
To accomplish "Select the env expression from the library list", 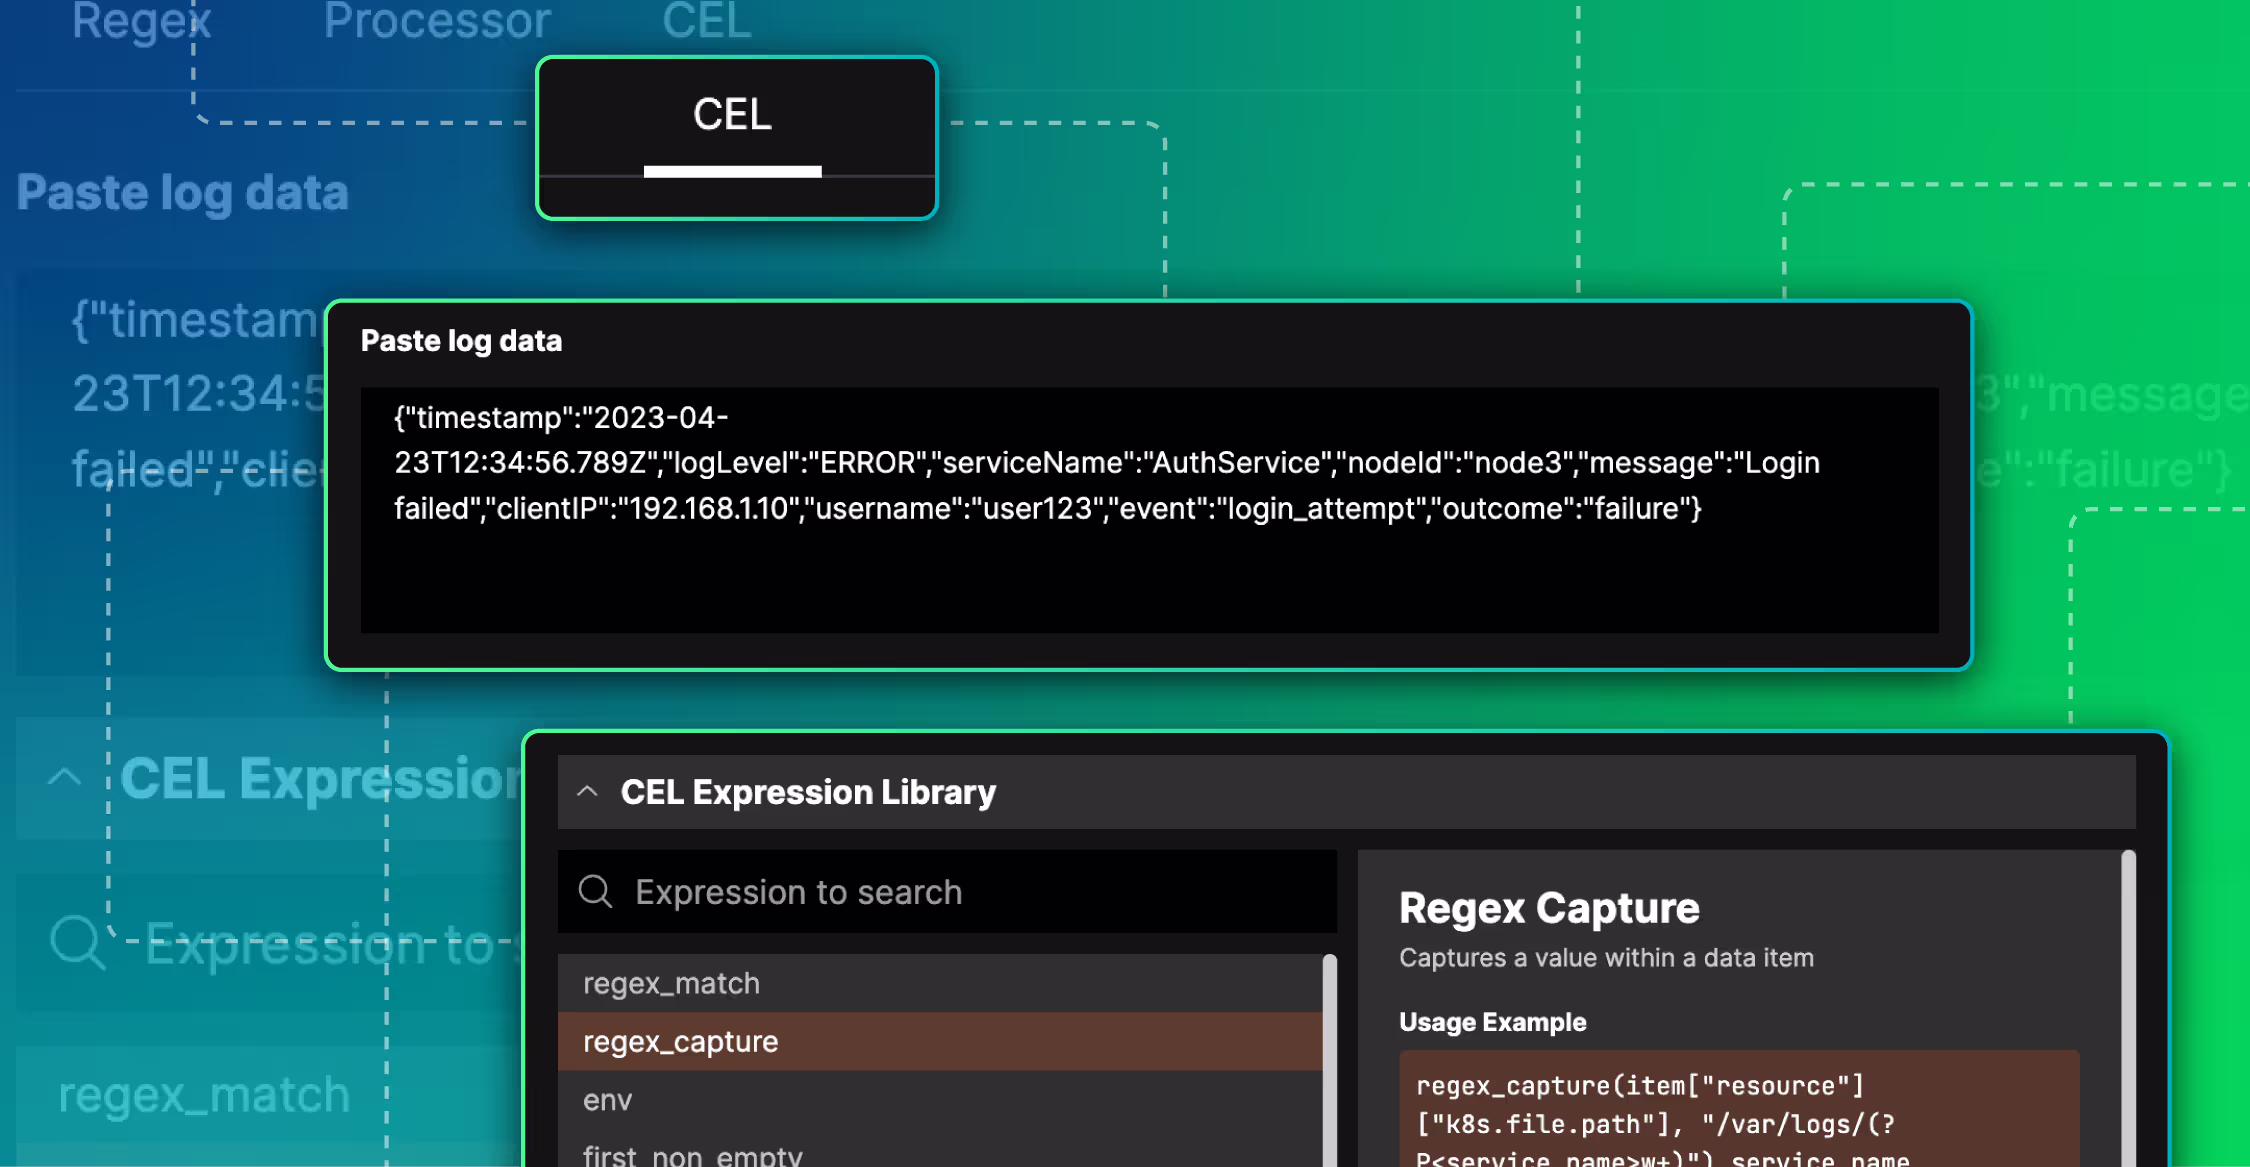I will (x=607, y=1100).
